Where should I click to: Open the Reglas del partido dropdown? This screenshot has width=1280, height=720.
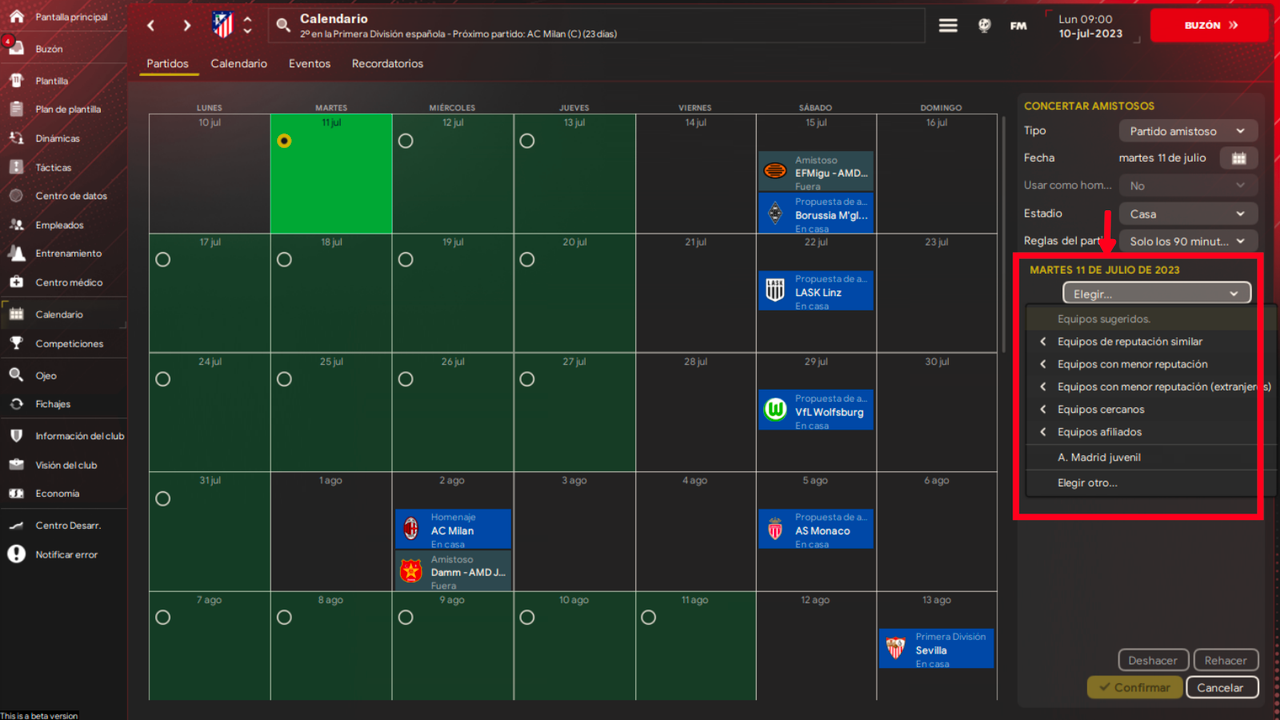point(1188,241)
